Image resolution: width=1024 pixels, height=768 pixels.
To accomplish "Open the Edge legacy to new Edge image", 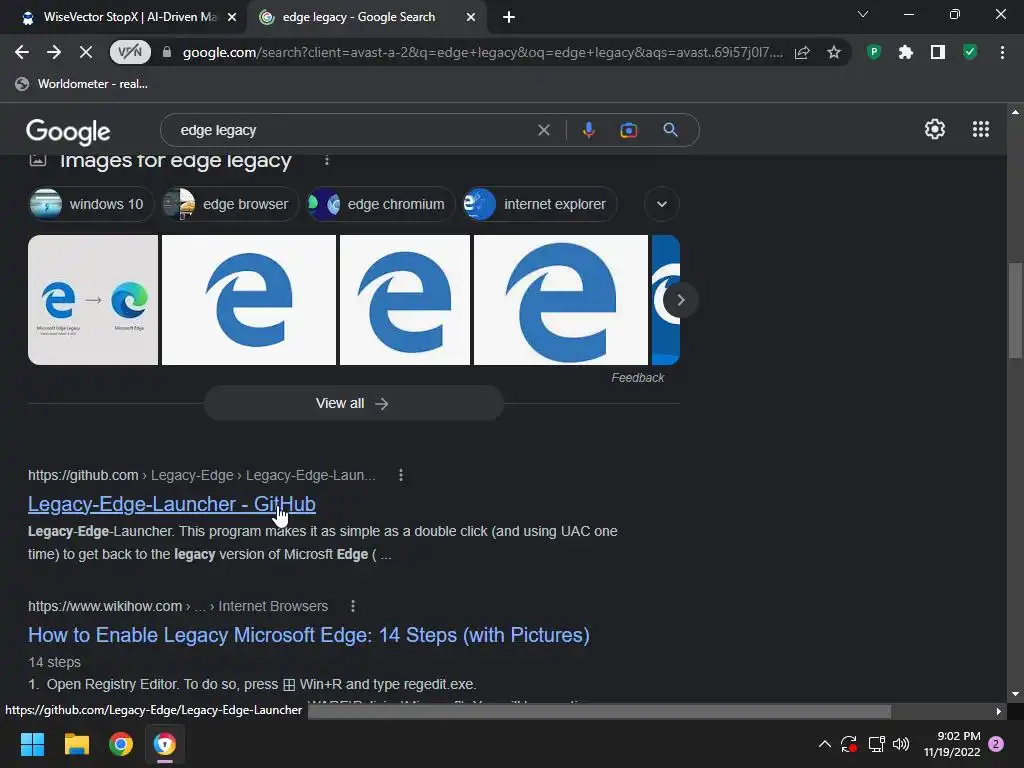I will pos(93,300).
